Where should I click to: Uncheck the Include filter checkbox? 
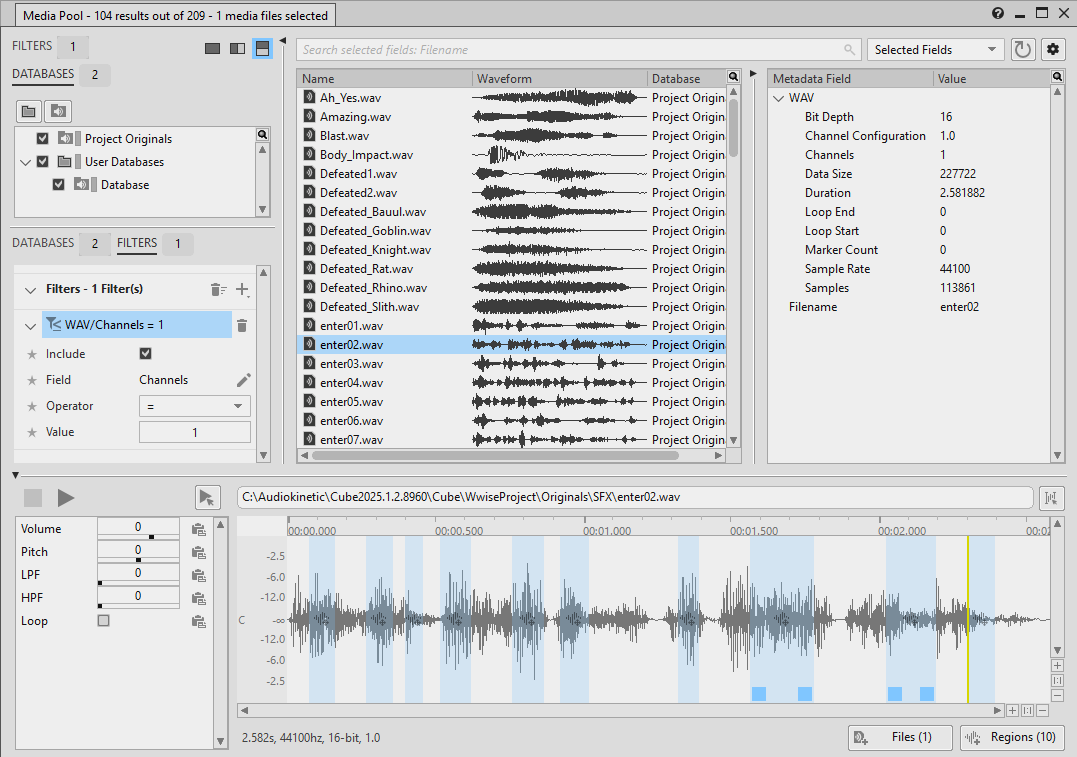pos(146,354)
